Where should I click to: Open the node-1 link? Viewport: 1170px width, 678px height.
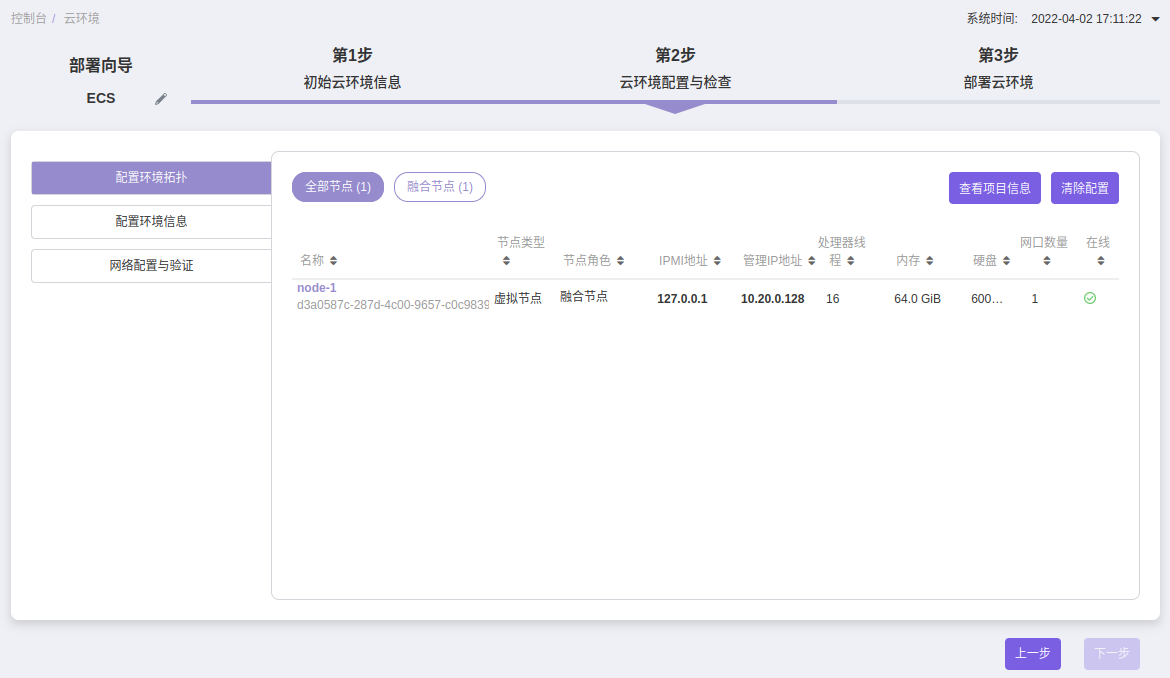317,288
